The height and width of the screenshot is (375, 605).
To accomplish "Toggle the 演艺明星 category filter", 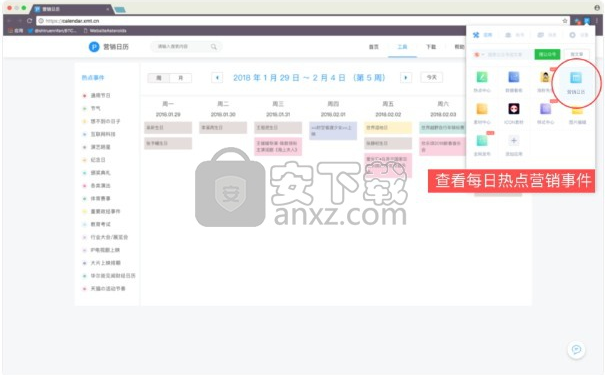I will pyautogui.click(x=96, y=147).
